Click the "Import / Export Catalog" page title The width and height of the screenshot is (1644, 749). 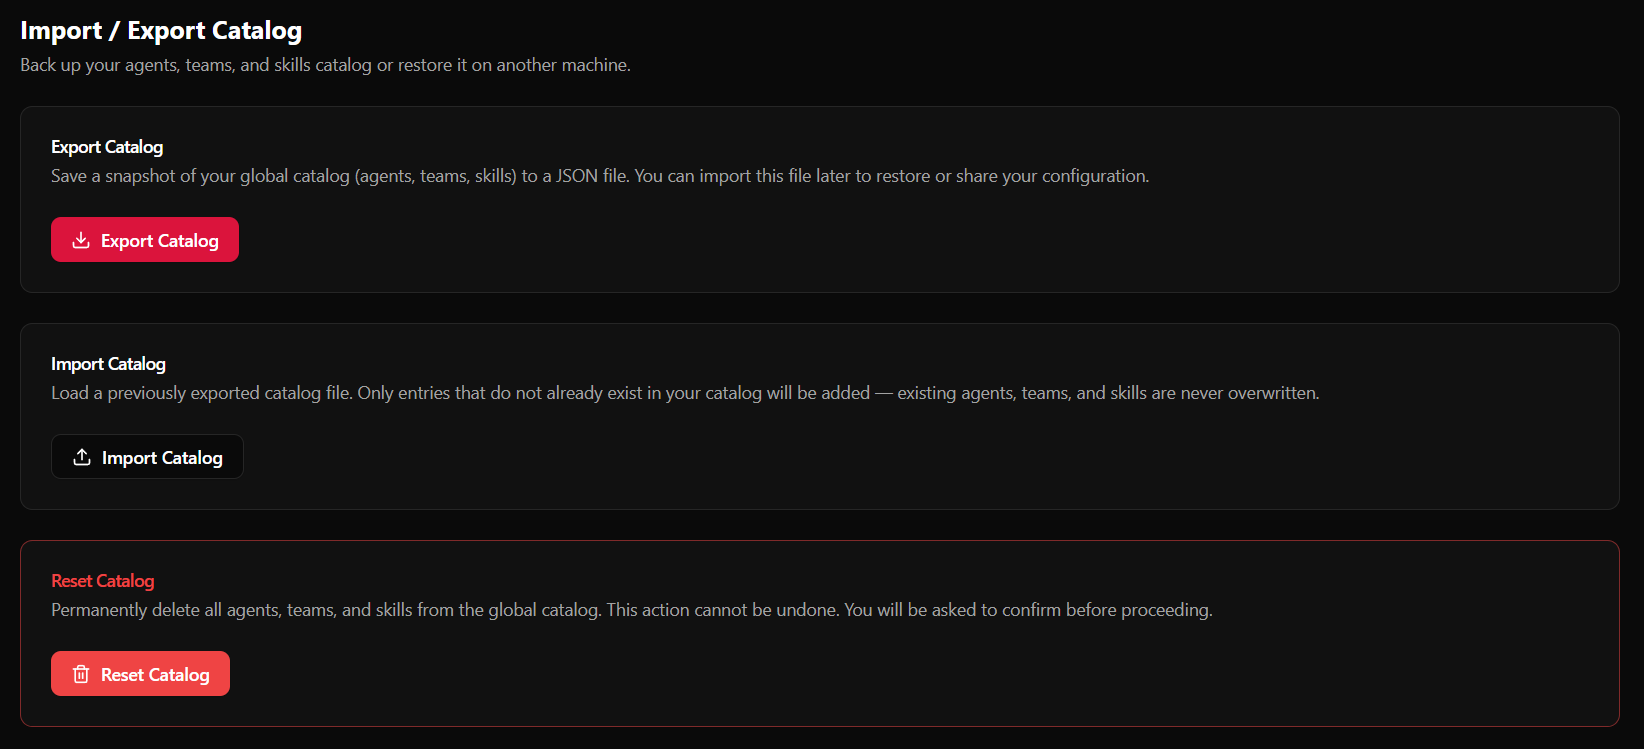161,31
